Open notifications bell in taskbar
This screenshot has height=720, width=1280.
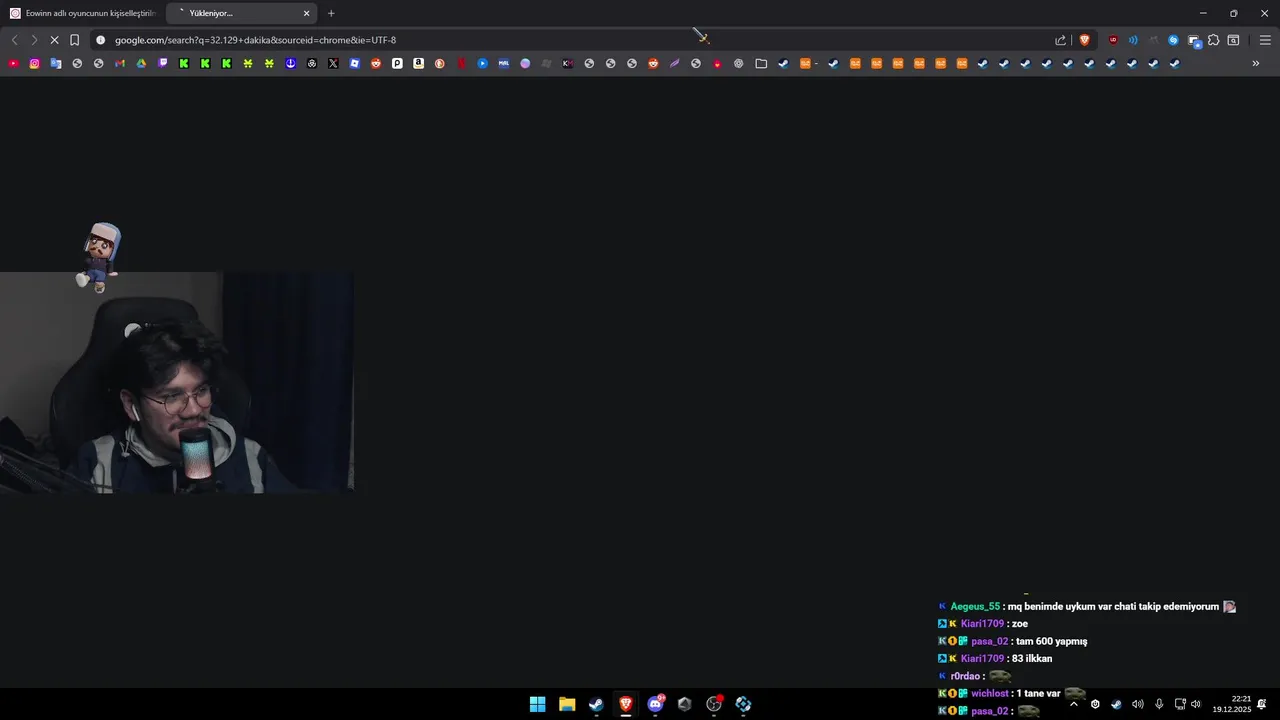(x=1262, y=704)
